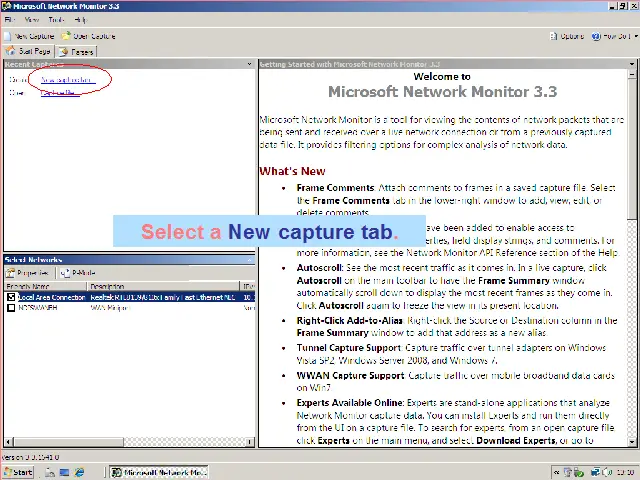Viewport: 640px width, 480px height.
Task: Switch to the Parsers tab
Action: 77,52
